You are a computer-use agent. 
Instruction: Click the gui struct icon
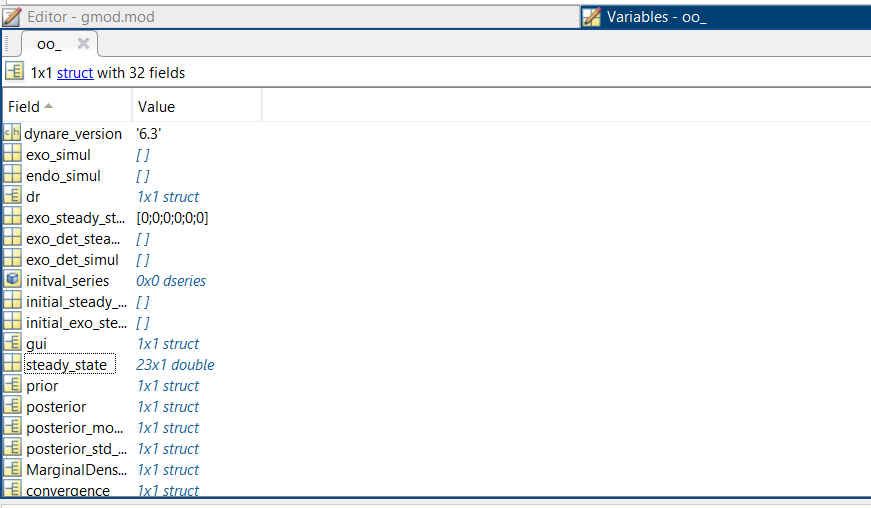(12, 343)
